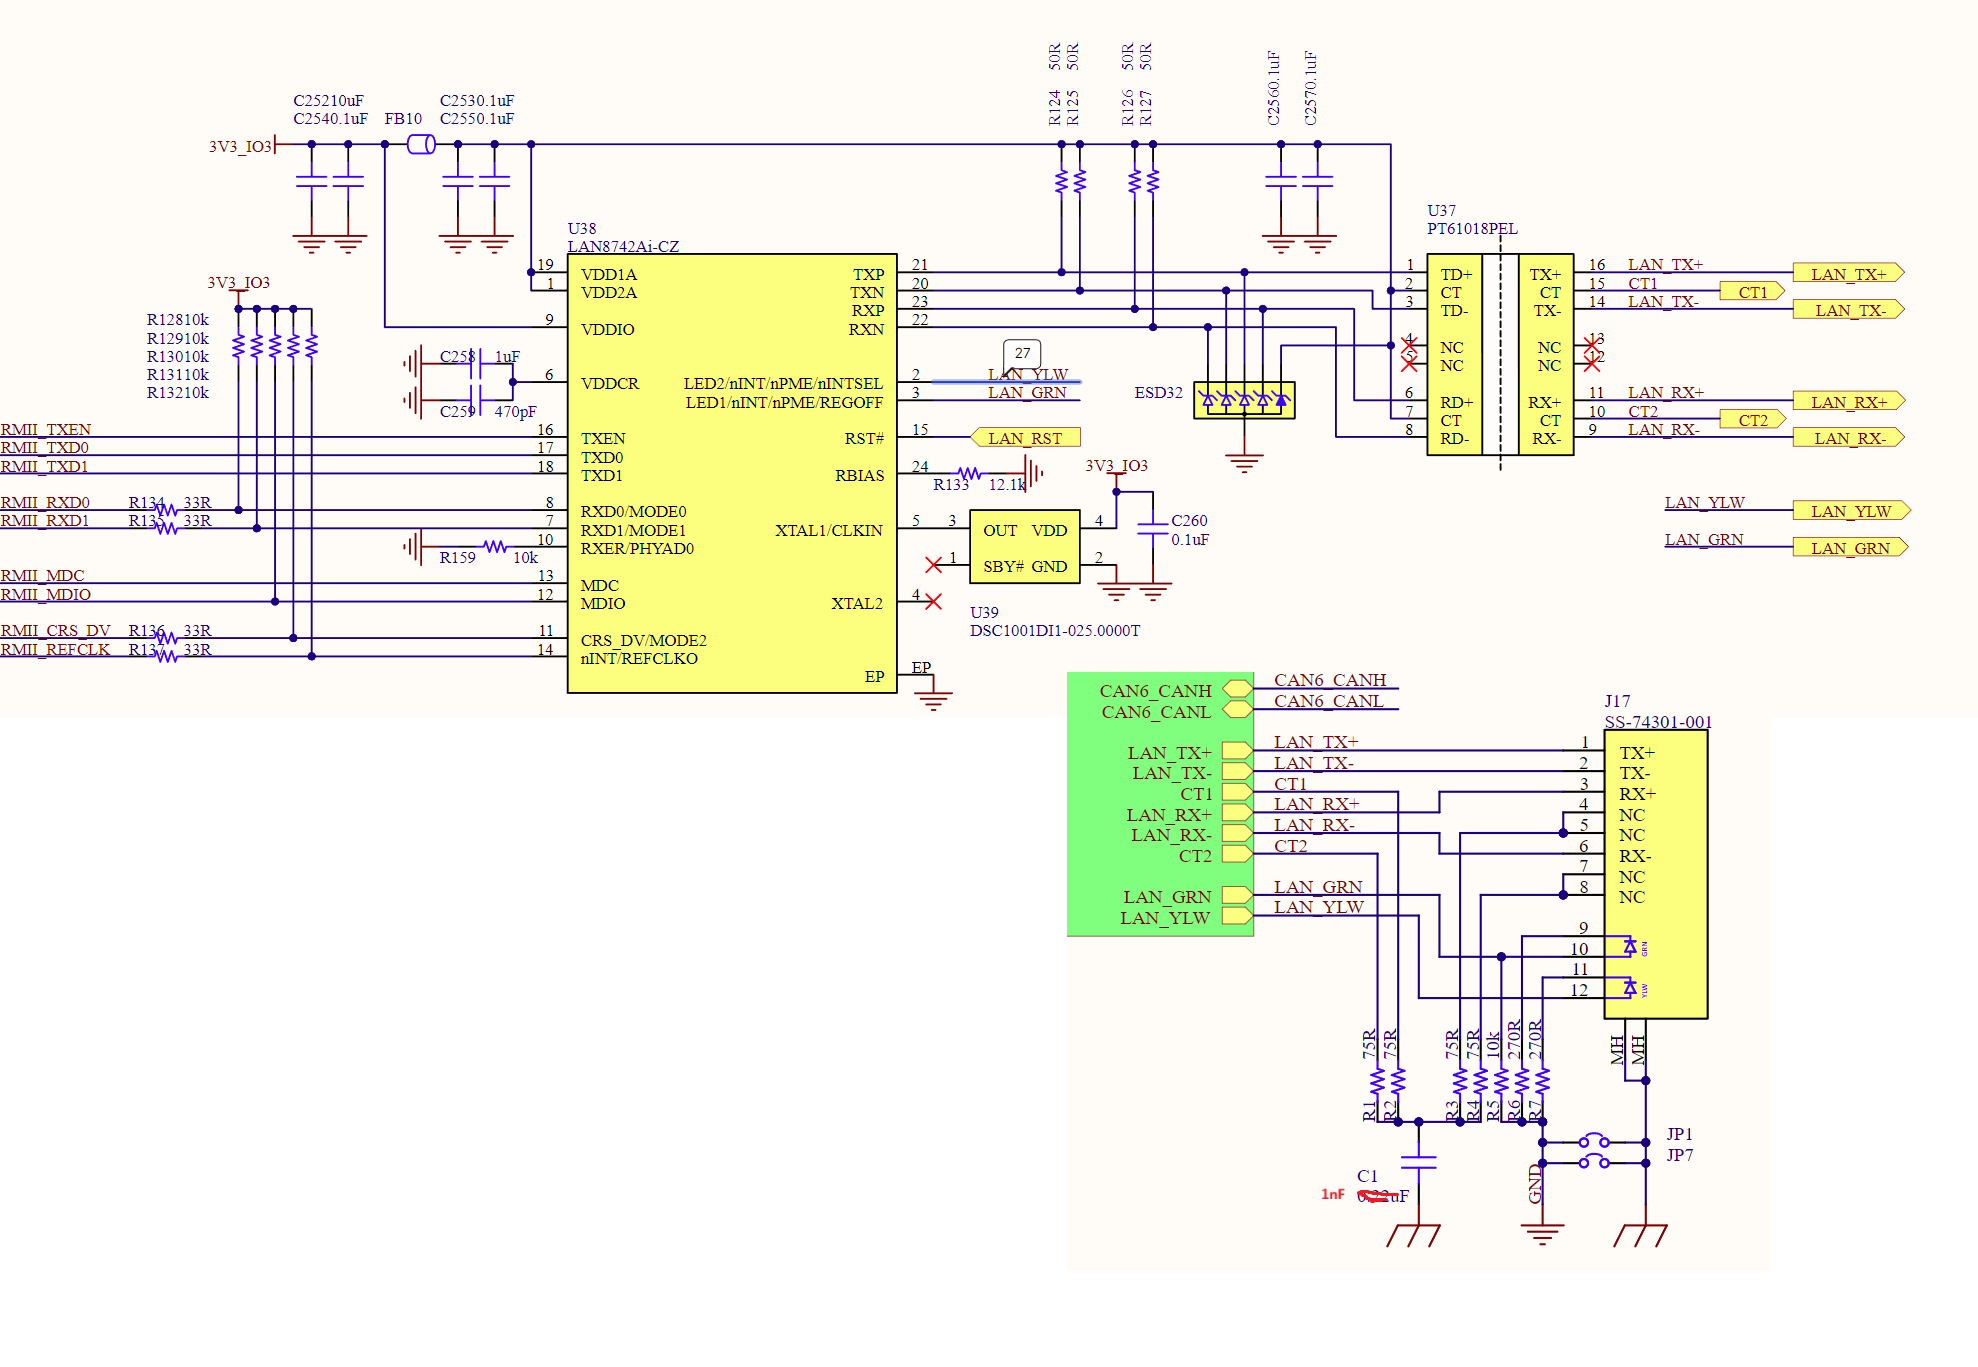
Task: Select the CAN6_CANH sheet entry in green block
Action: pos(1237,689)
